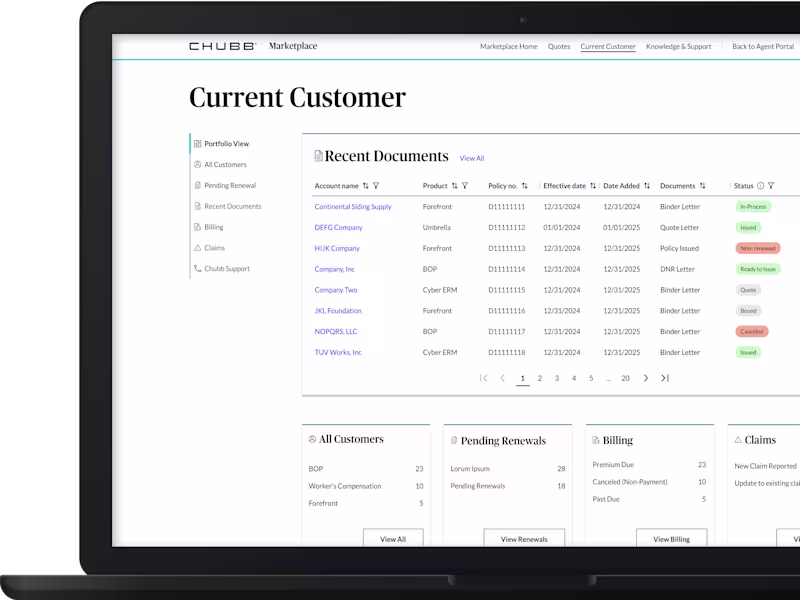Jump to page 3 in pagination

[x=556, y=378]
